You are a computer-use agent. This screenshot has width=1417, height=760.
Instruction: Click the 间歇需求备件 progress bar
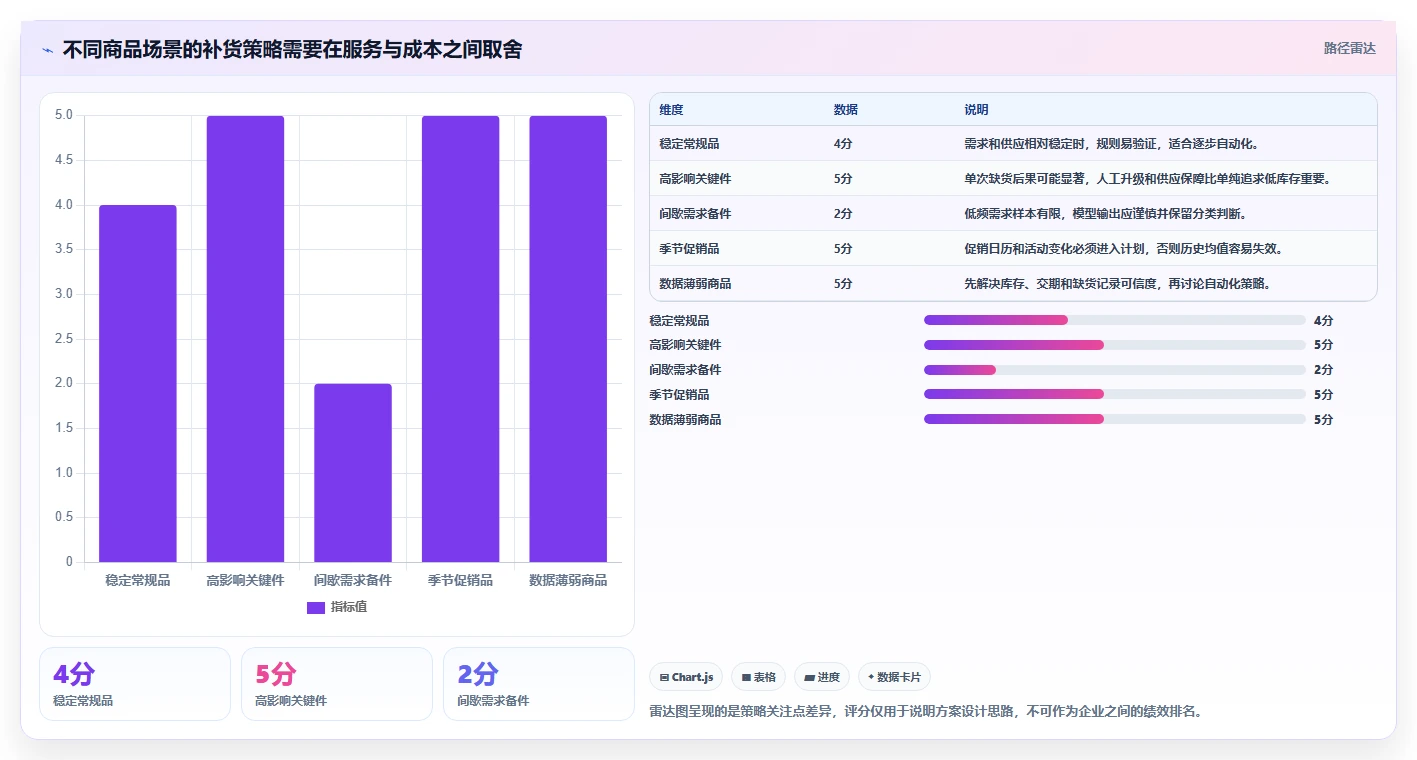[1115, 370]
